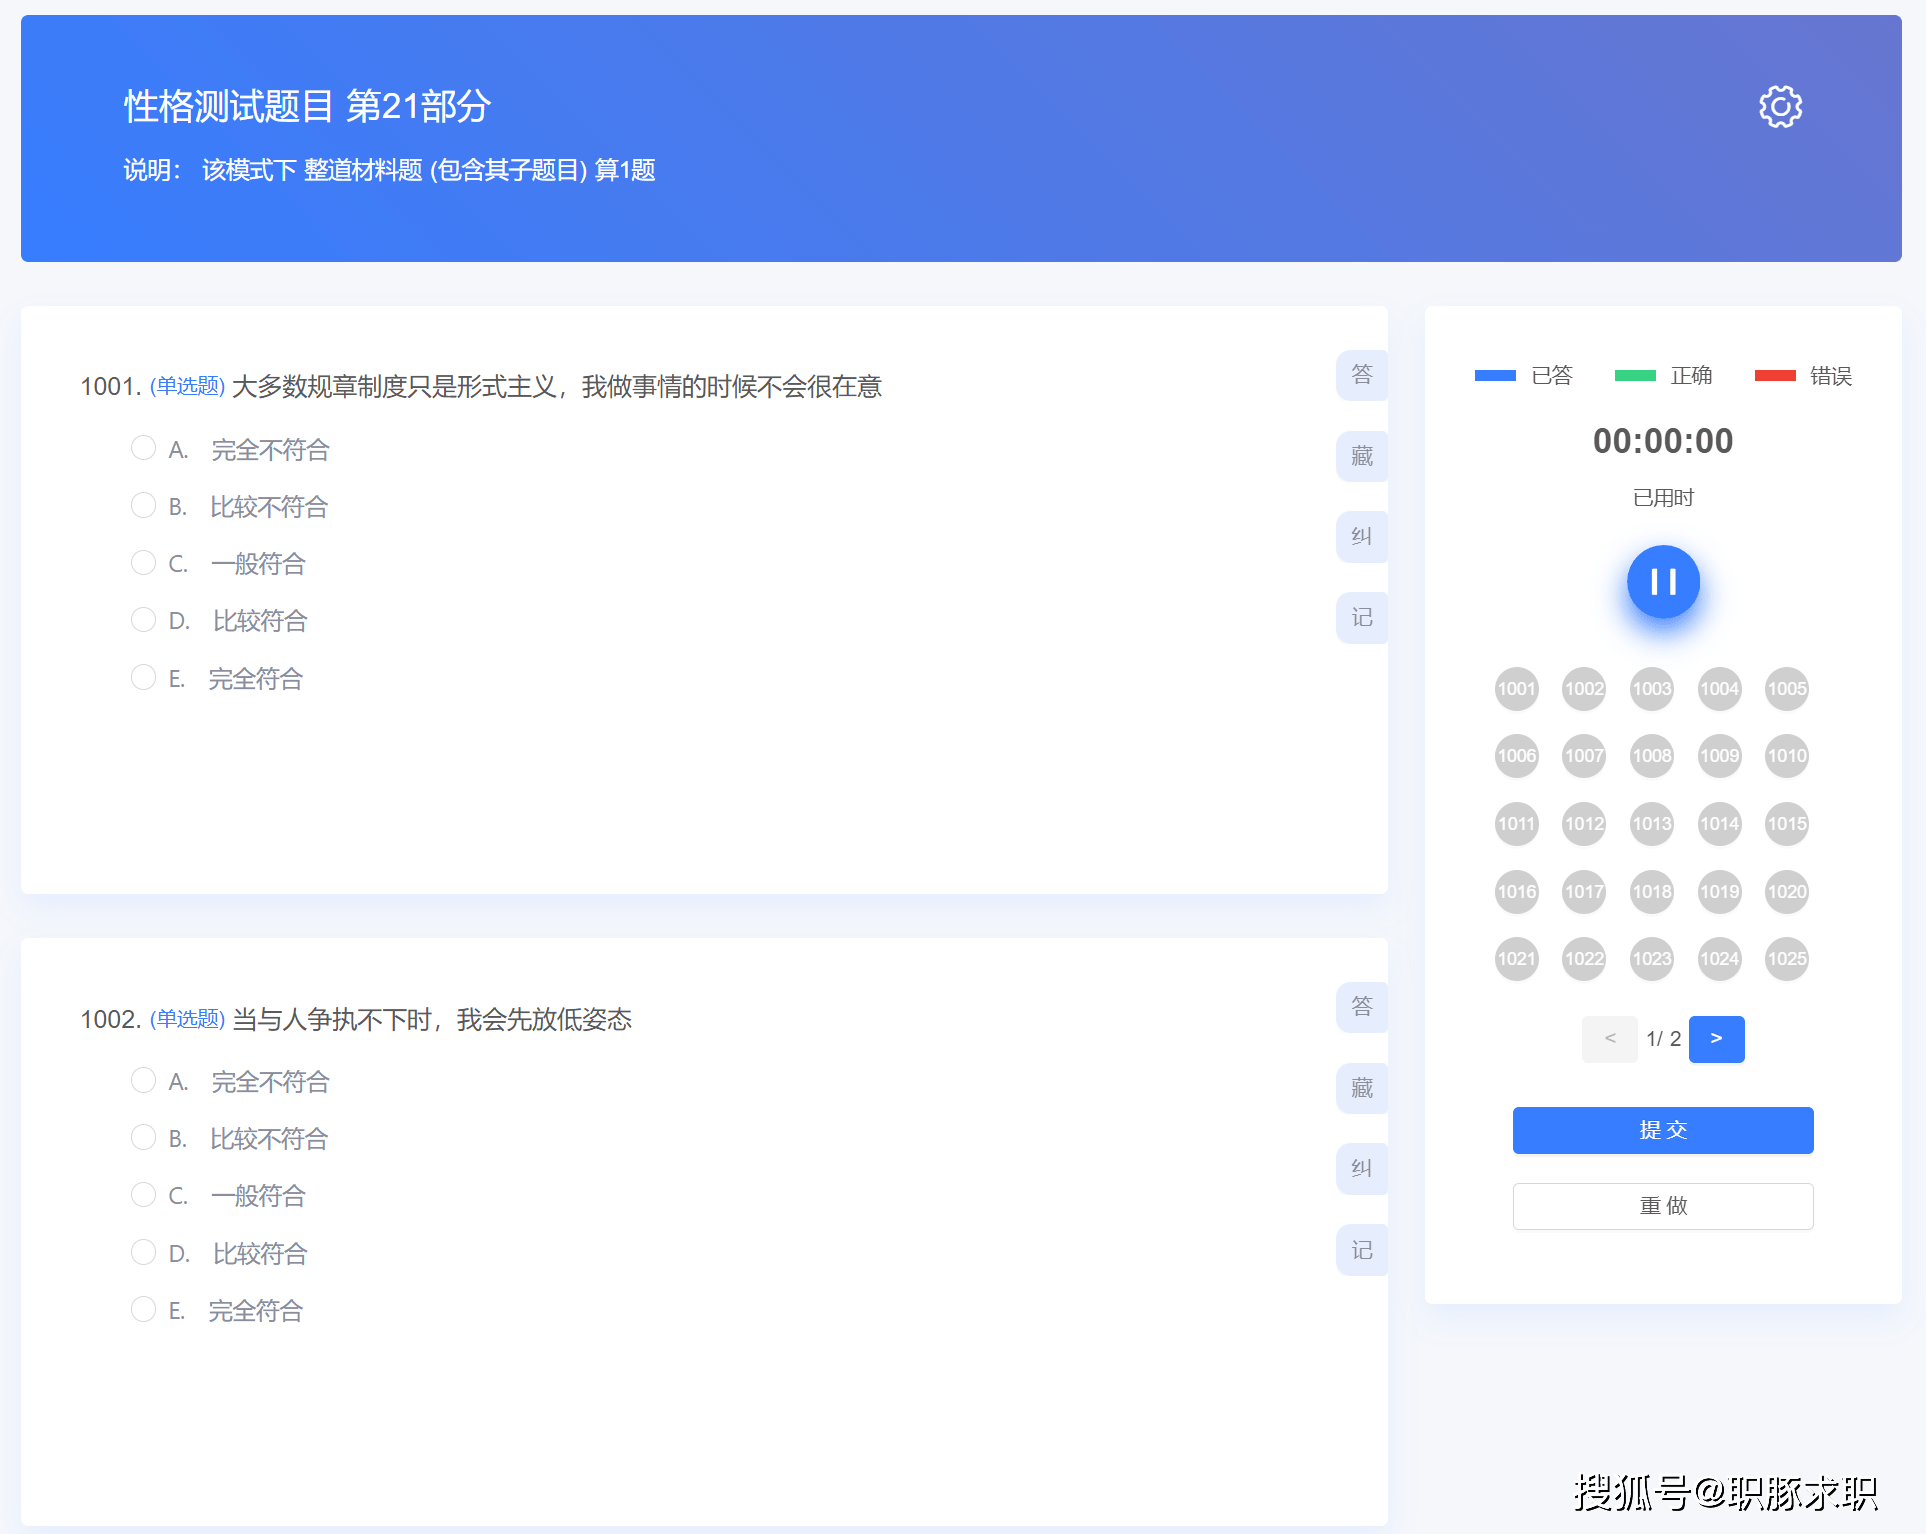
Task: Click the 重做 redo button
Action: [1662, 1206]
